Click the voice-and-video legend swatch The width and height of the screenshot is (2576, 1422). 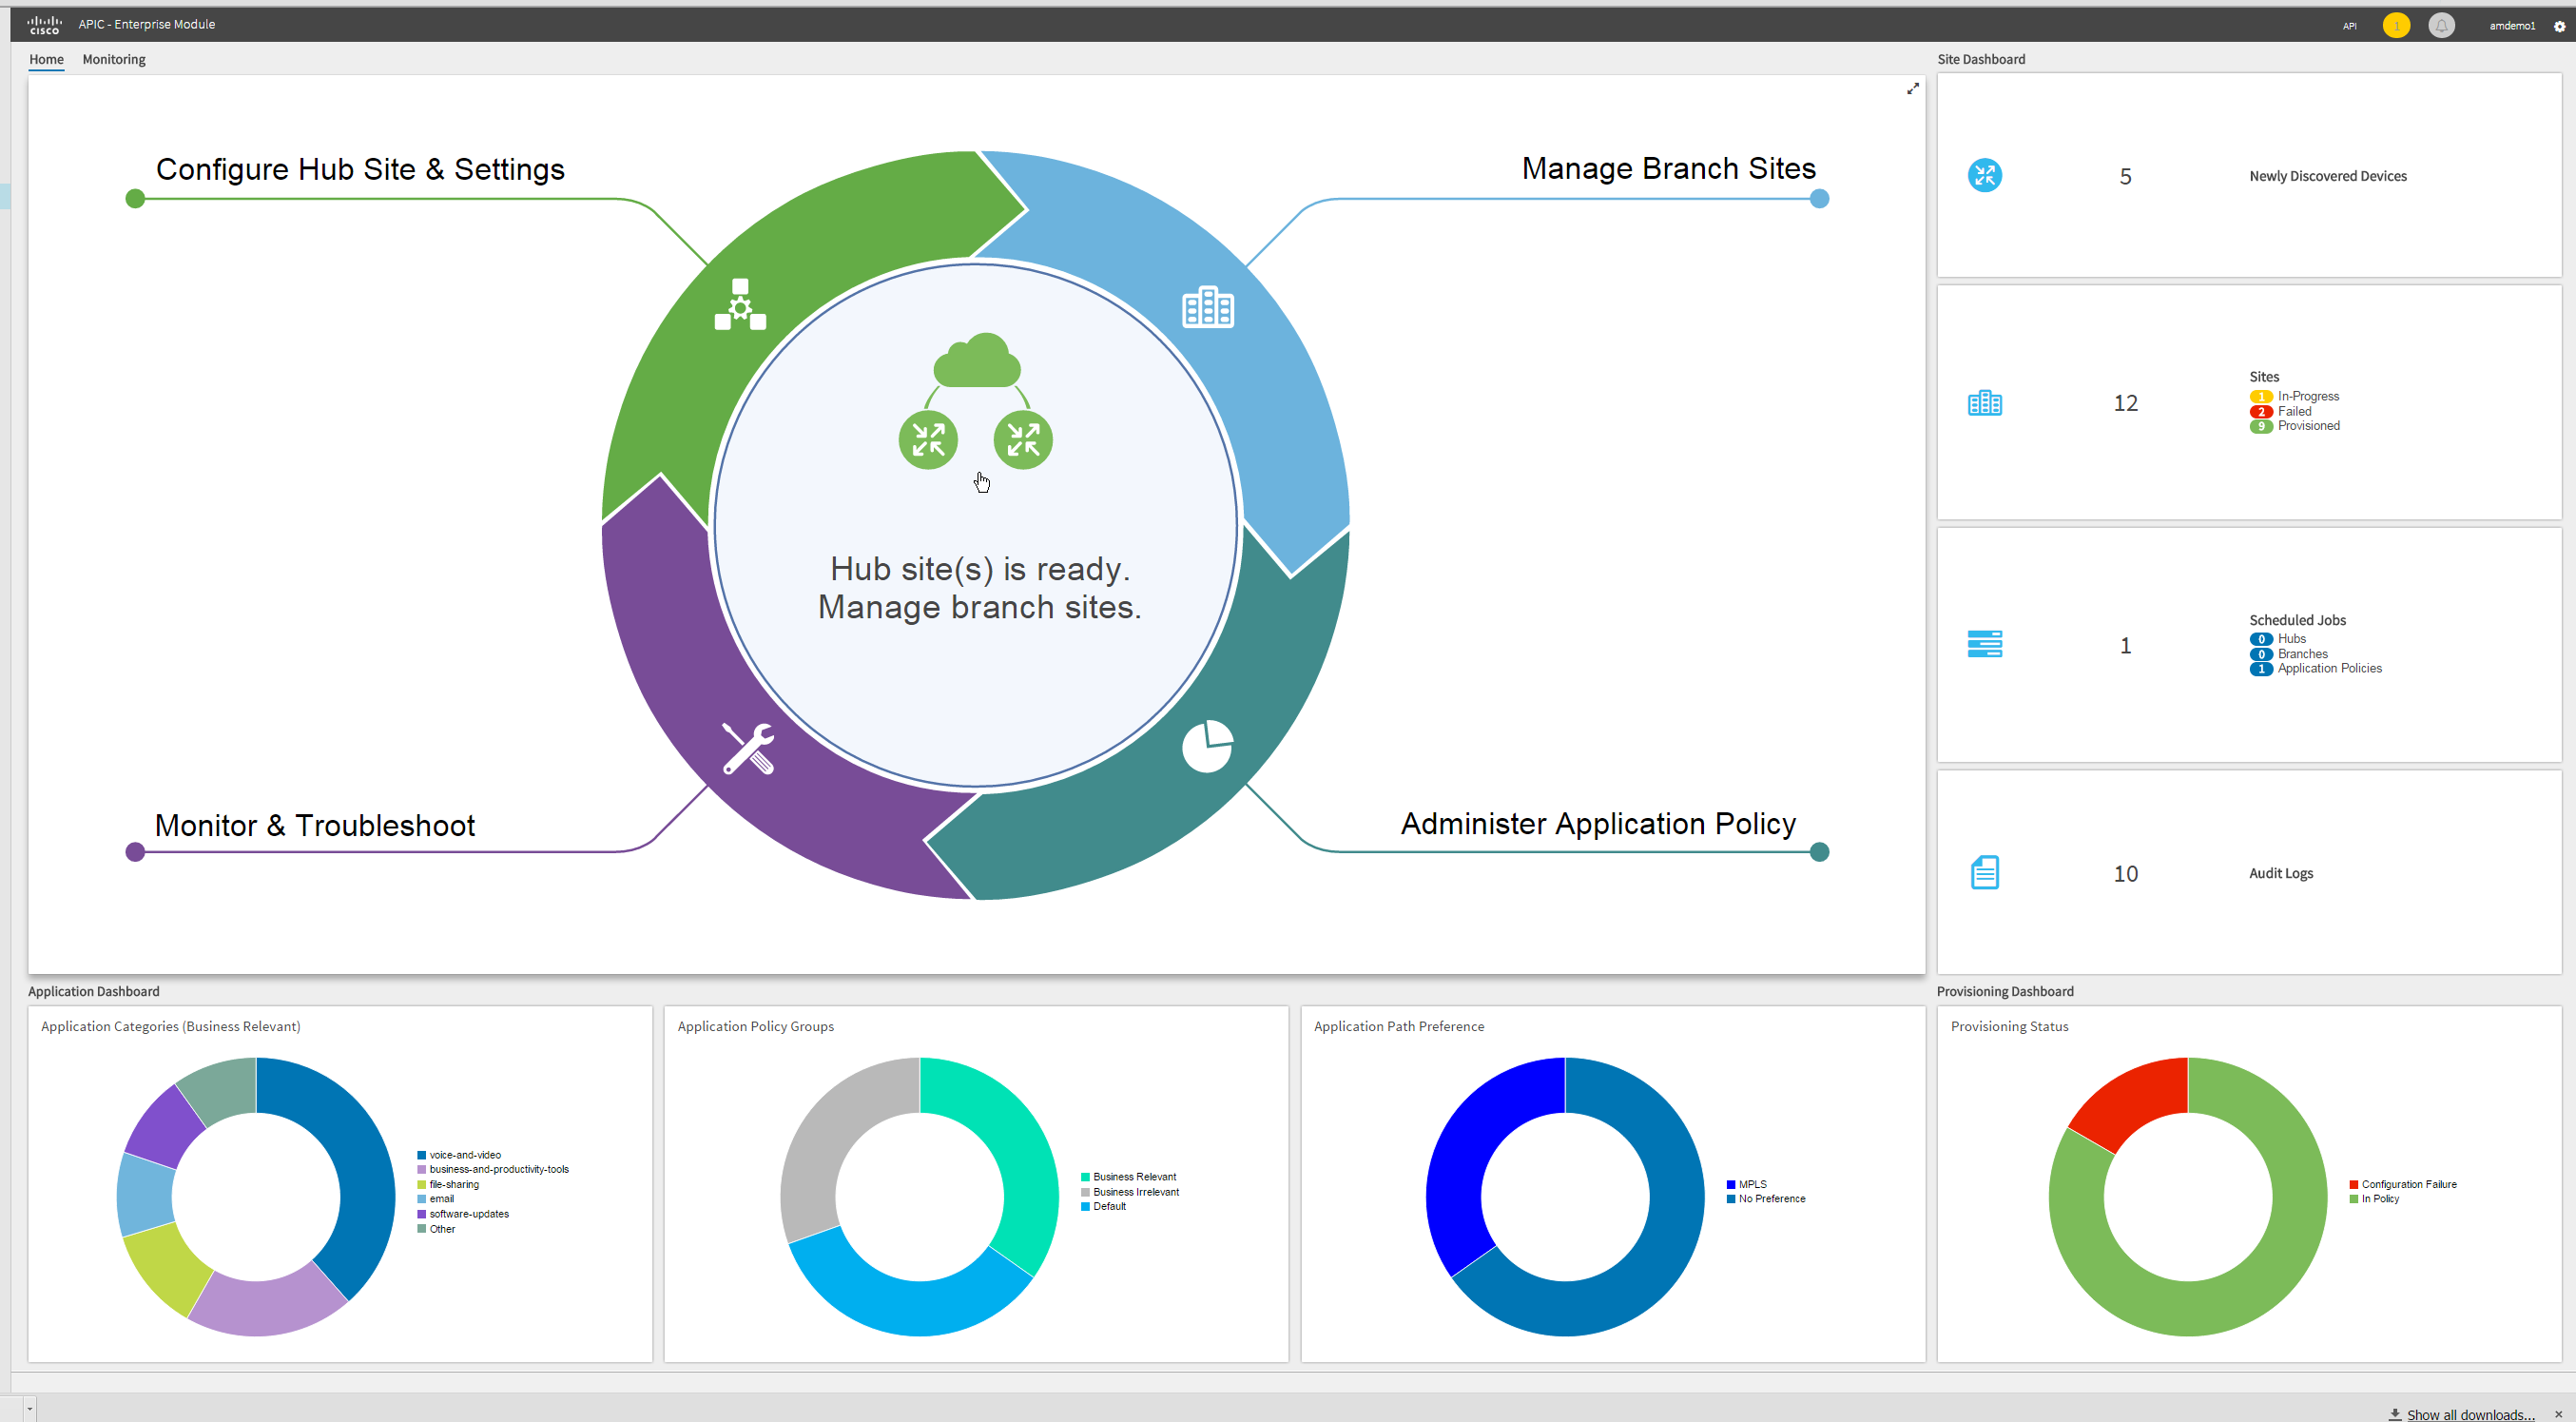click(x=421, y=1155)
